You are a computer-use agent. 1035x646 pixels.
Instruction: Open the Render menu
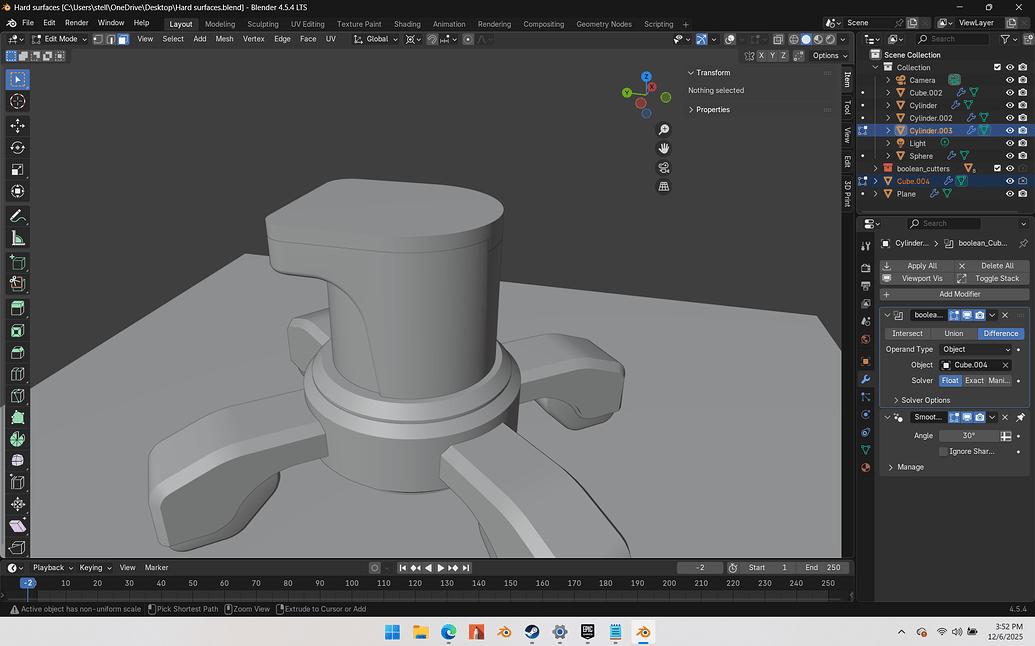click(x=77, y=23)
